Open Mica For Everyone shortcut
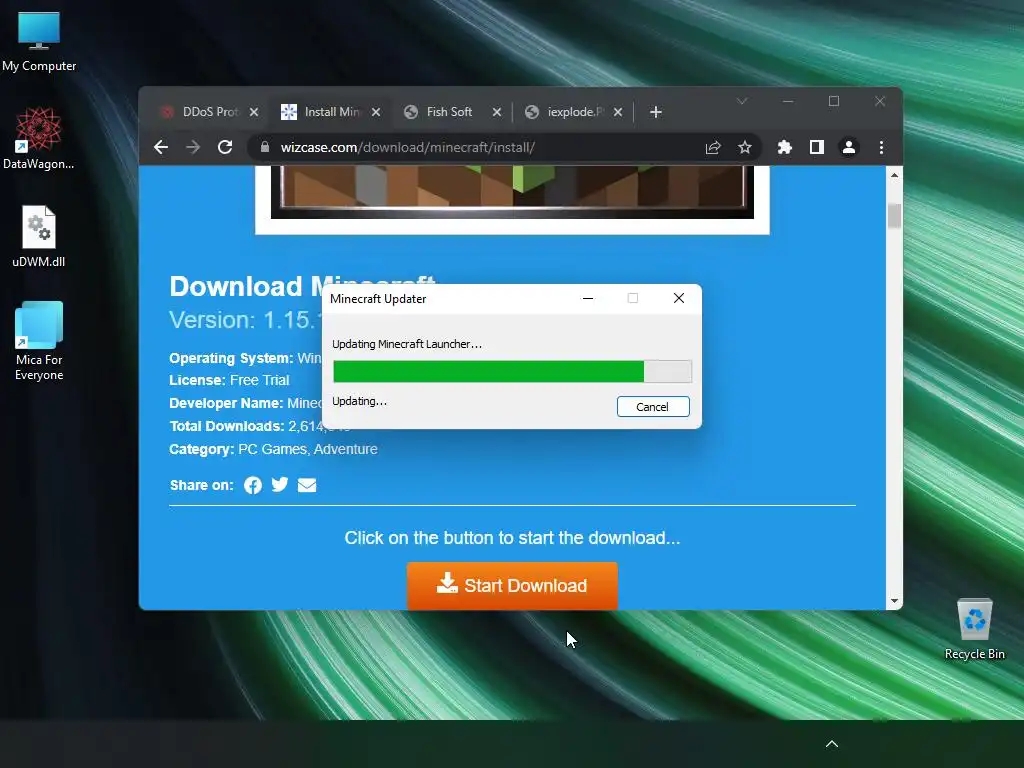The height and width of the screenshot is (768, 1024). tap(39, 341)
